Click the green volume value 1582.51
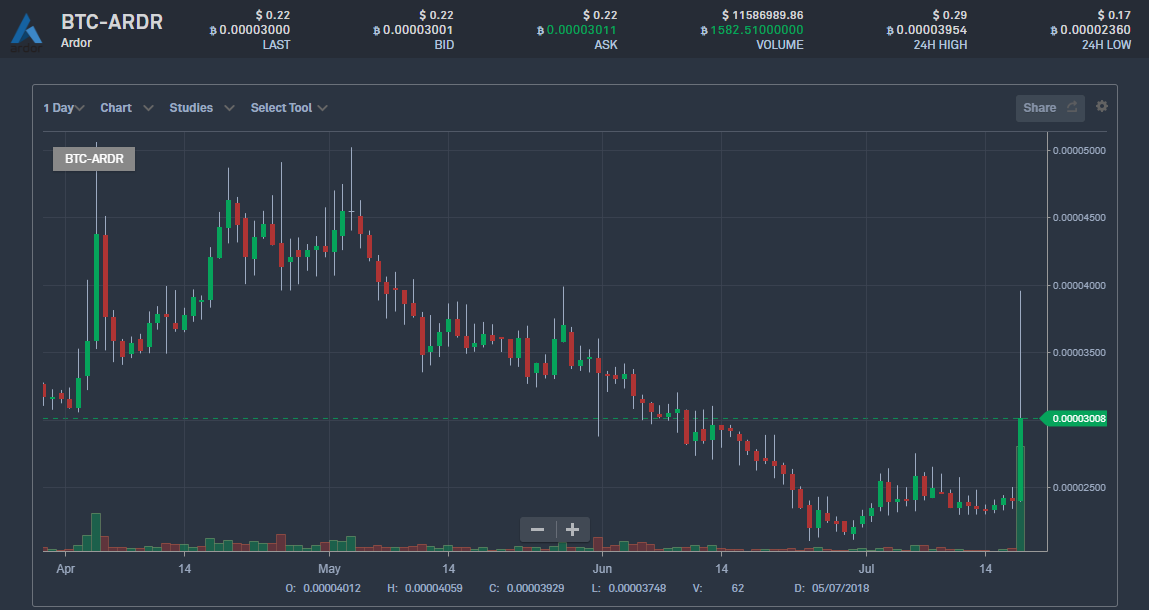Image resolution: width=1149 pixels, height=610 pixels. click(756, 30)
